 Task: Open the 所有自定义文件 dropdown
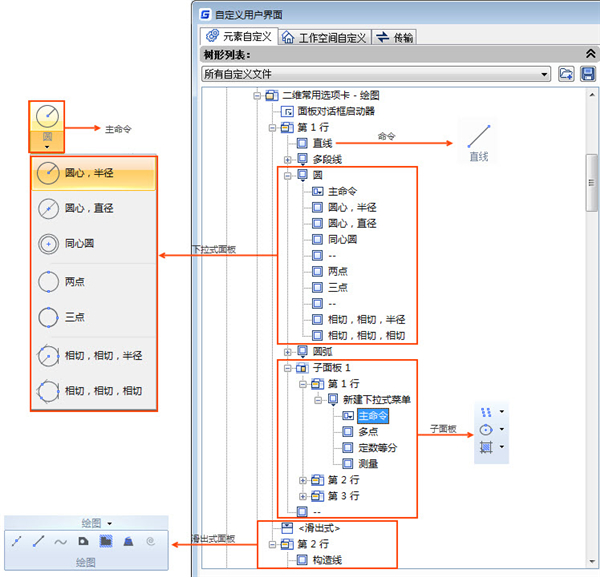tap(376, 74)
